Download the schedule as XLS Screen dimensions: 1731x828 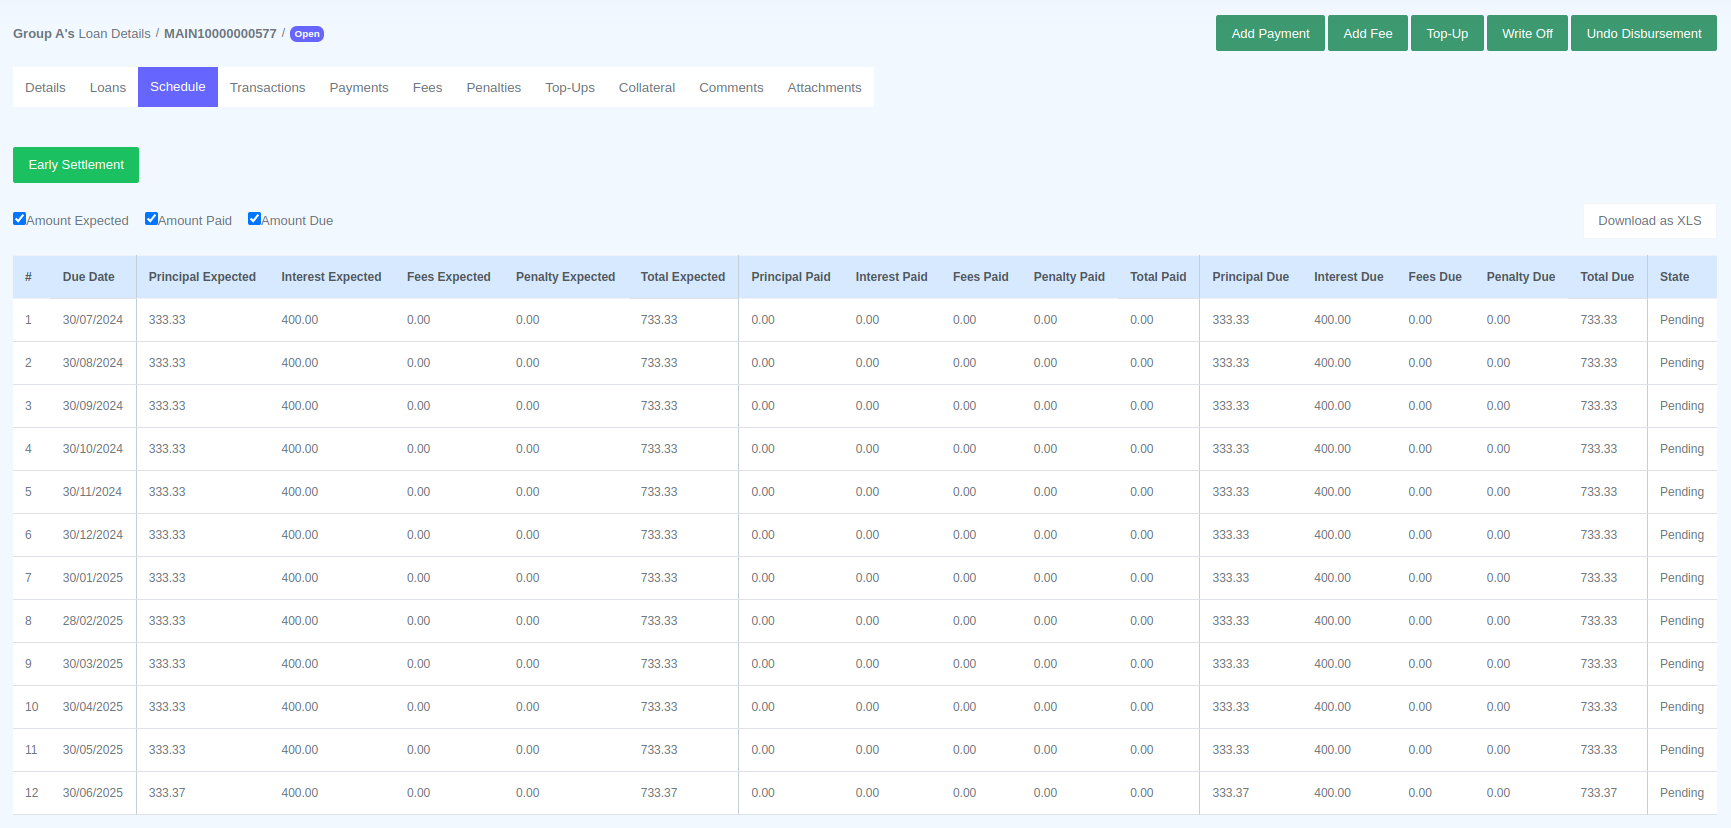click(1648, 221)
